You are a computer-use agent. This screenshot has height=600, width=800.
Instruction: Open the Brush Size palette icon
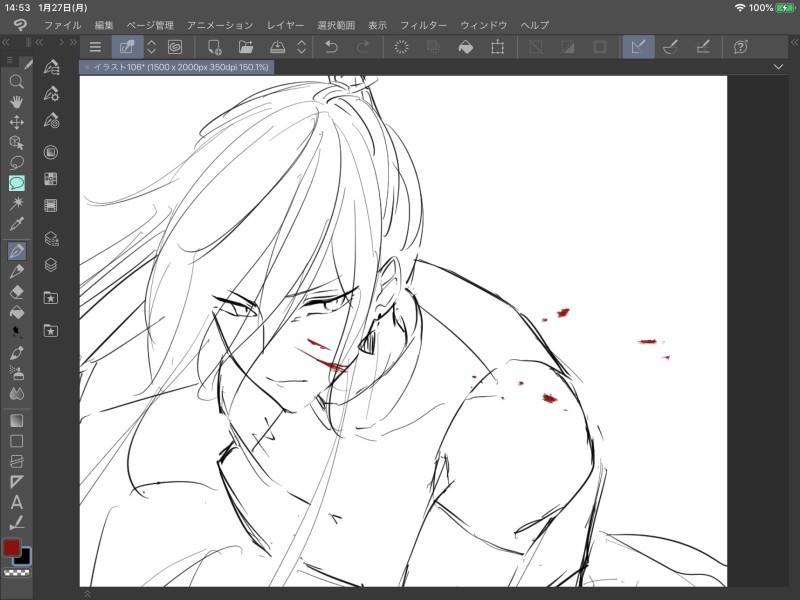[51, 120]
